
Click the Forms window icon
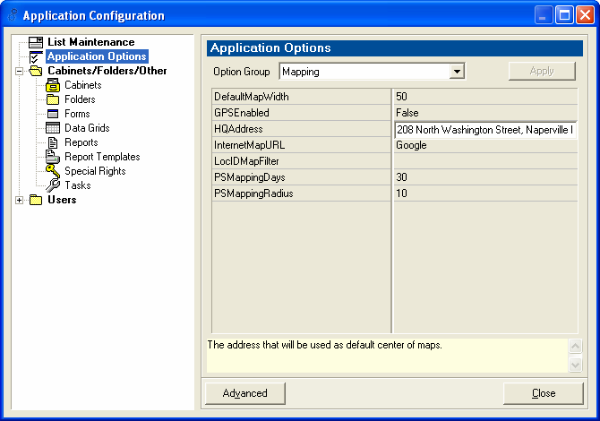click(x=53, y=114)
